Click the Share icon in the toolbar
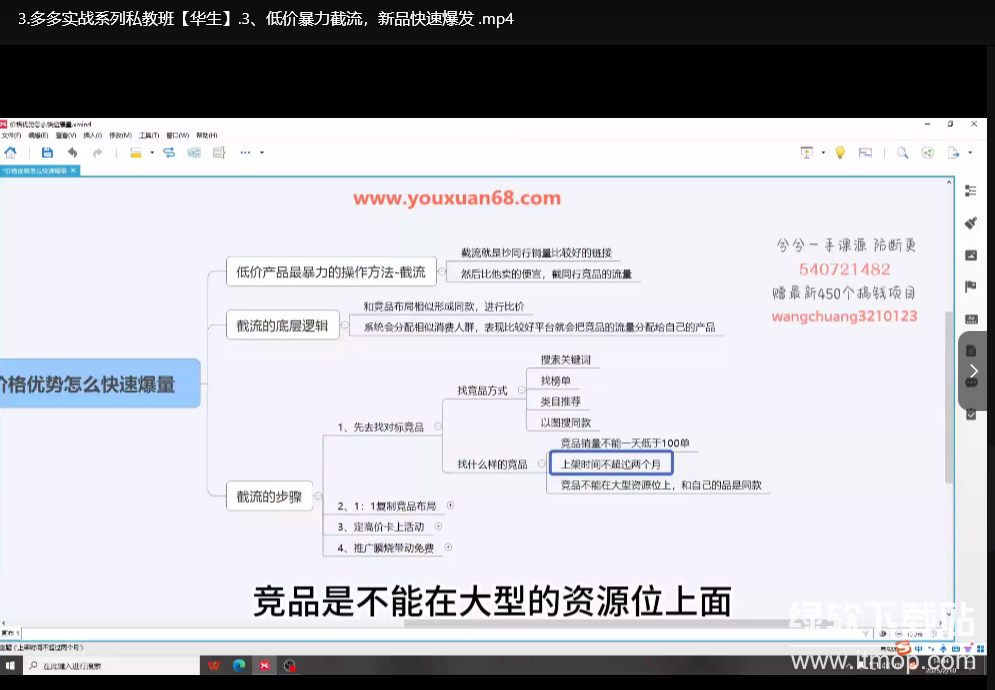Viewport: 995px width, 690px height. coord(928,153)
